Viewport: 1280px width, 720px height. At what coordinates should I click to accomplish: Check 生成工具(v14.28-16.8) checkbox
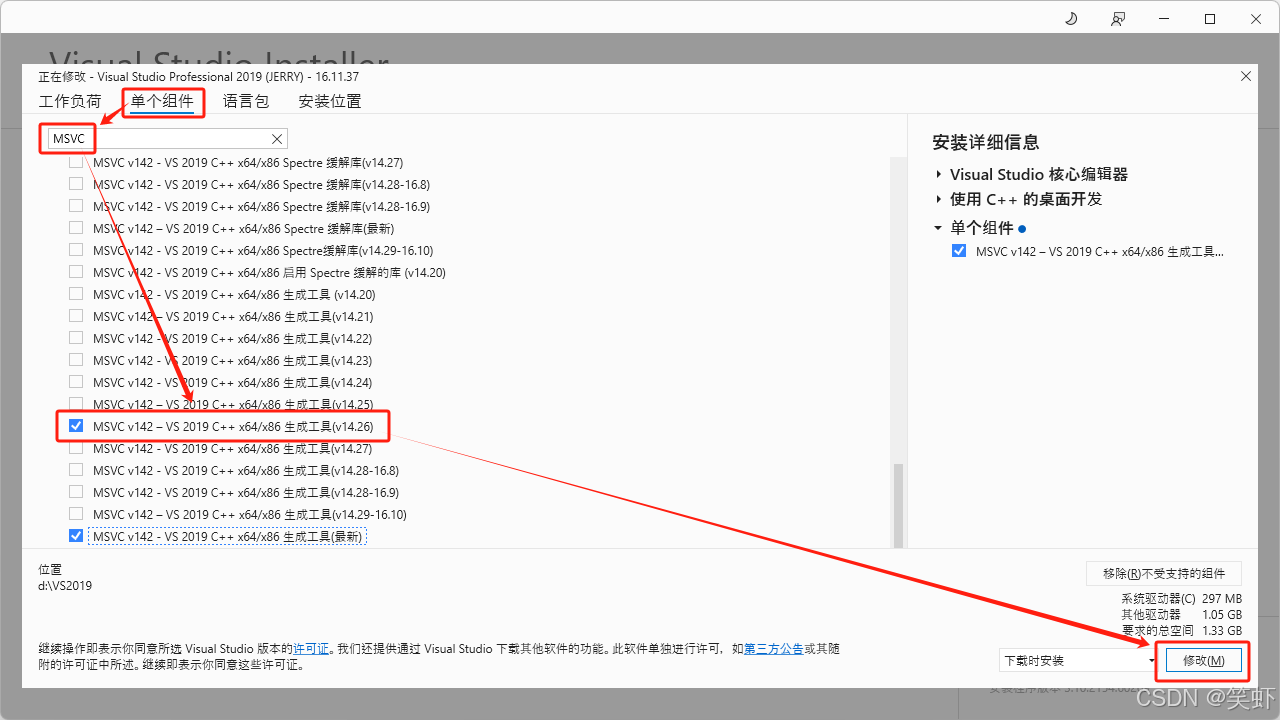76,470
